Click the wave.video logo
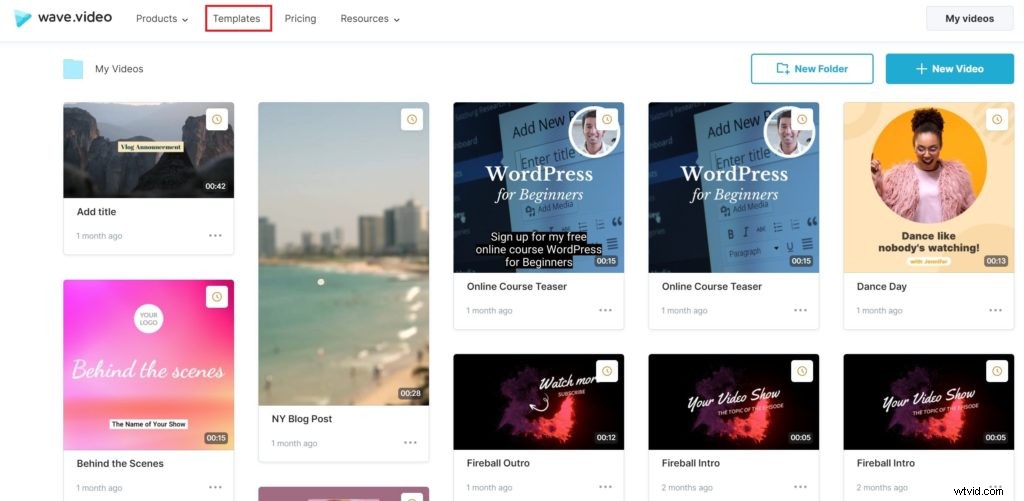Viewport: 1024px width, 501px height. tap(63, 18)
